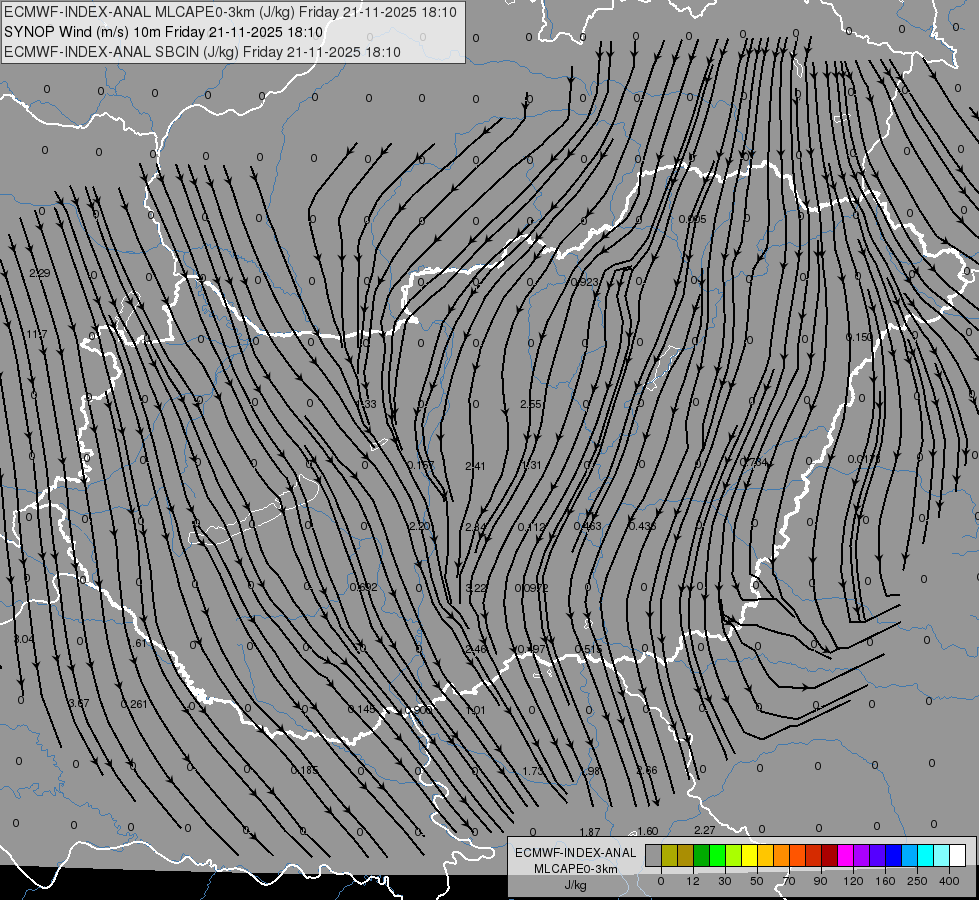This screenshot has width=979, height=900.
Task: Click the map value 3.04
Action: tap(24, 640)
